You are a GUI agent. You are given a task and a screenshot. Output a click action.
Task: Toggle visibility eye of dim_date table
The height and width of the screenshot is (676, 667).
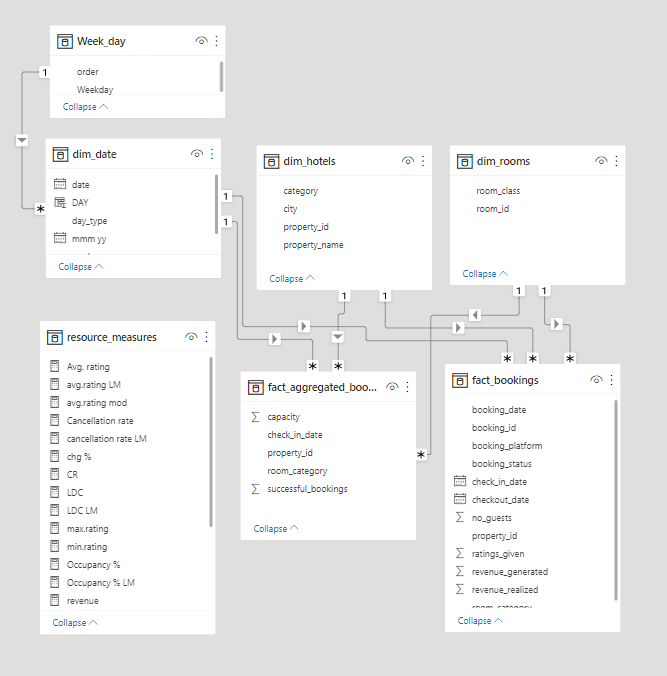coord(197,154)
